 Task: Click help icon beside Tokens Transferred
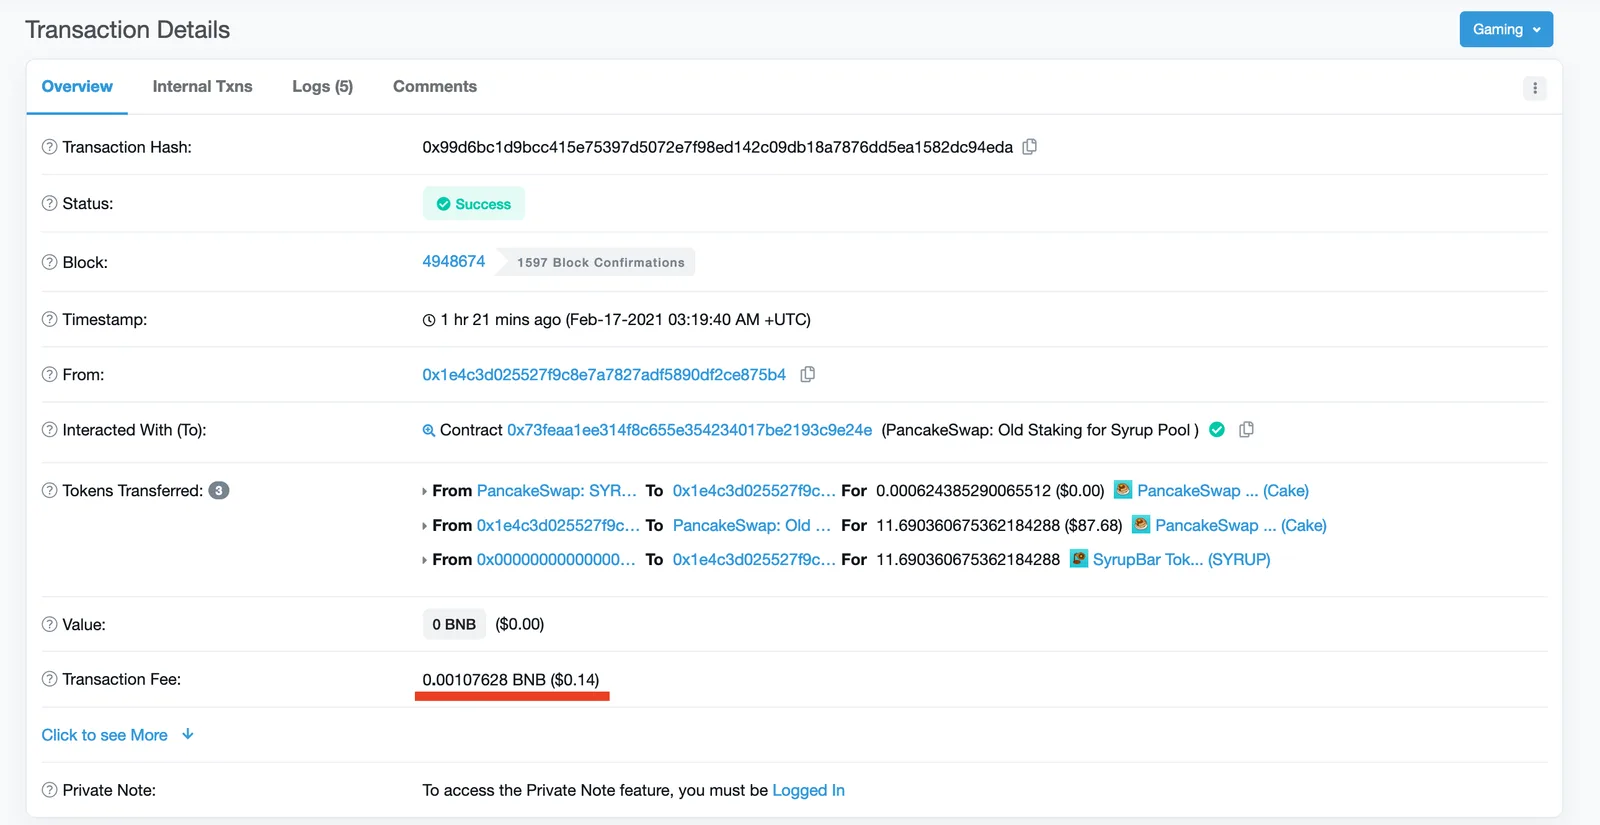(50, 490)
